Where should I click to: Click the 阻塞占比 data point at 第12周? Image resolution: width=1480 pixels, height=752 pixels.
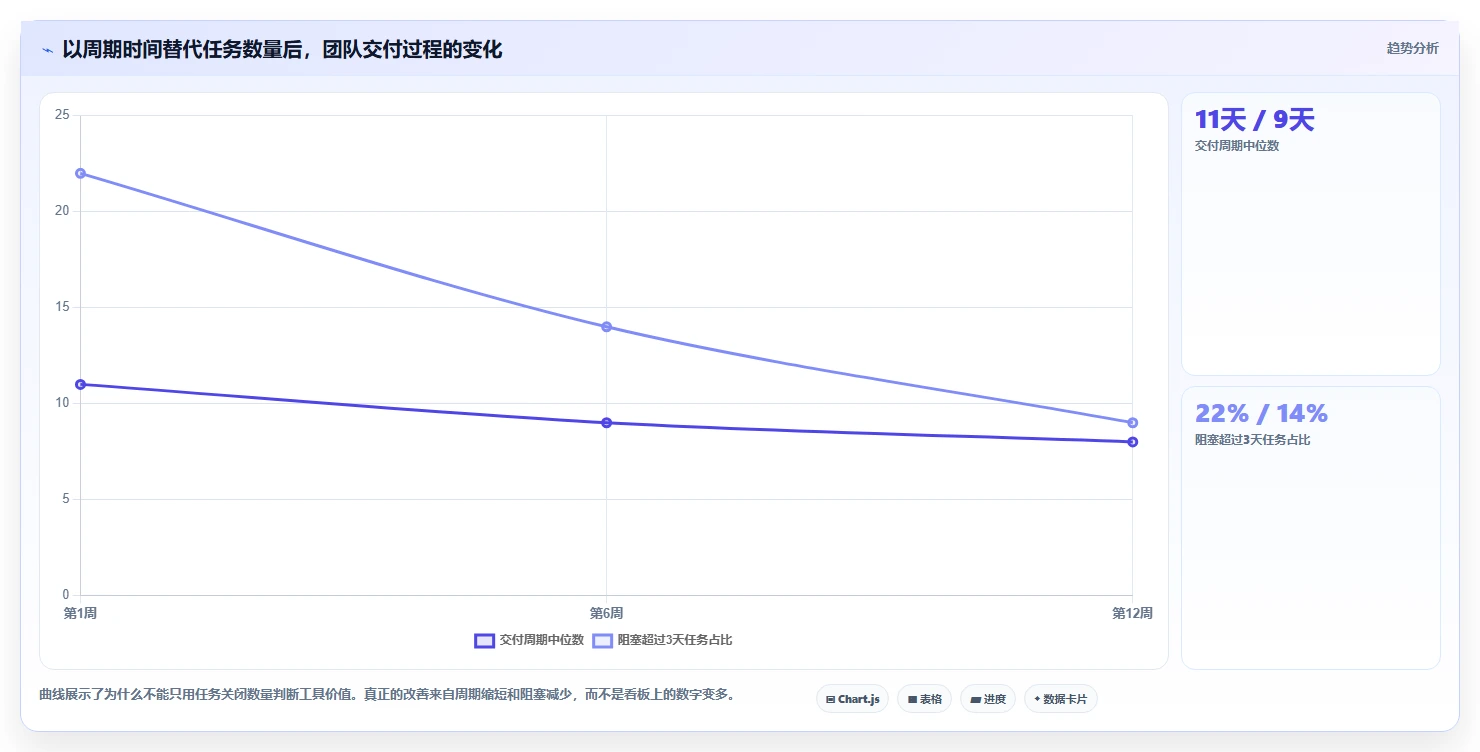(x=1132, y=423)
